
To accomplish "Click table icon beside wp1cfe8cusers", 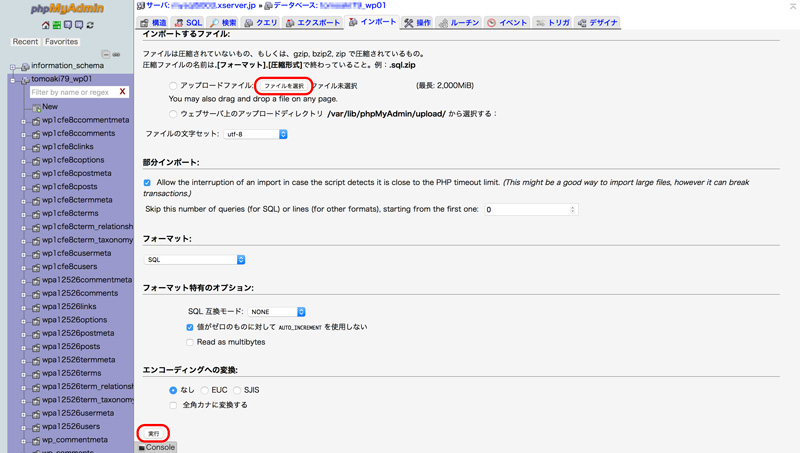I will tap(36, 267).
